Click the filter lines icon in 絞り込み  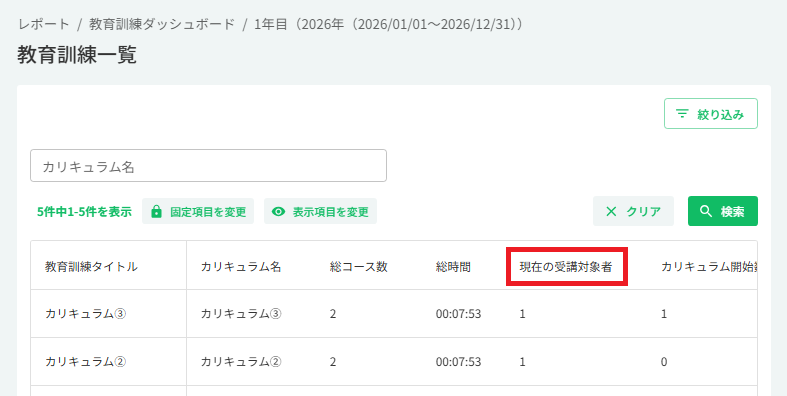pos(682,114)
